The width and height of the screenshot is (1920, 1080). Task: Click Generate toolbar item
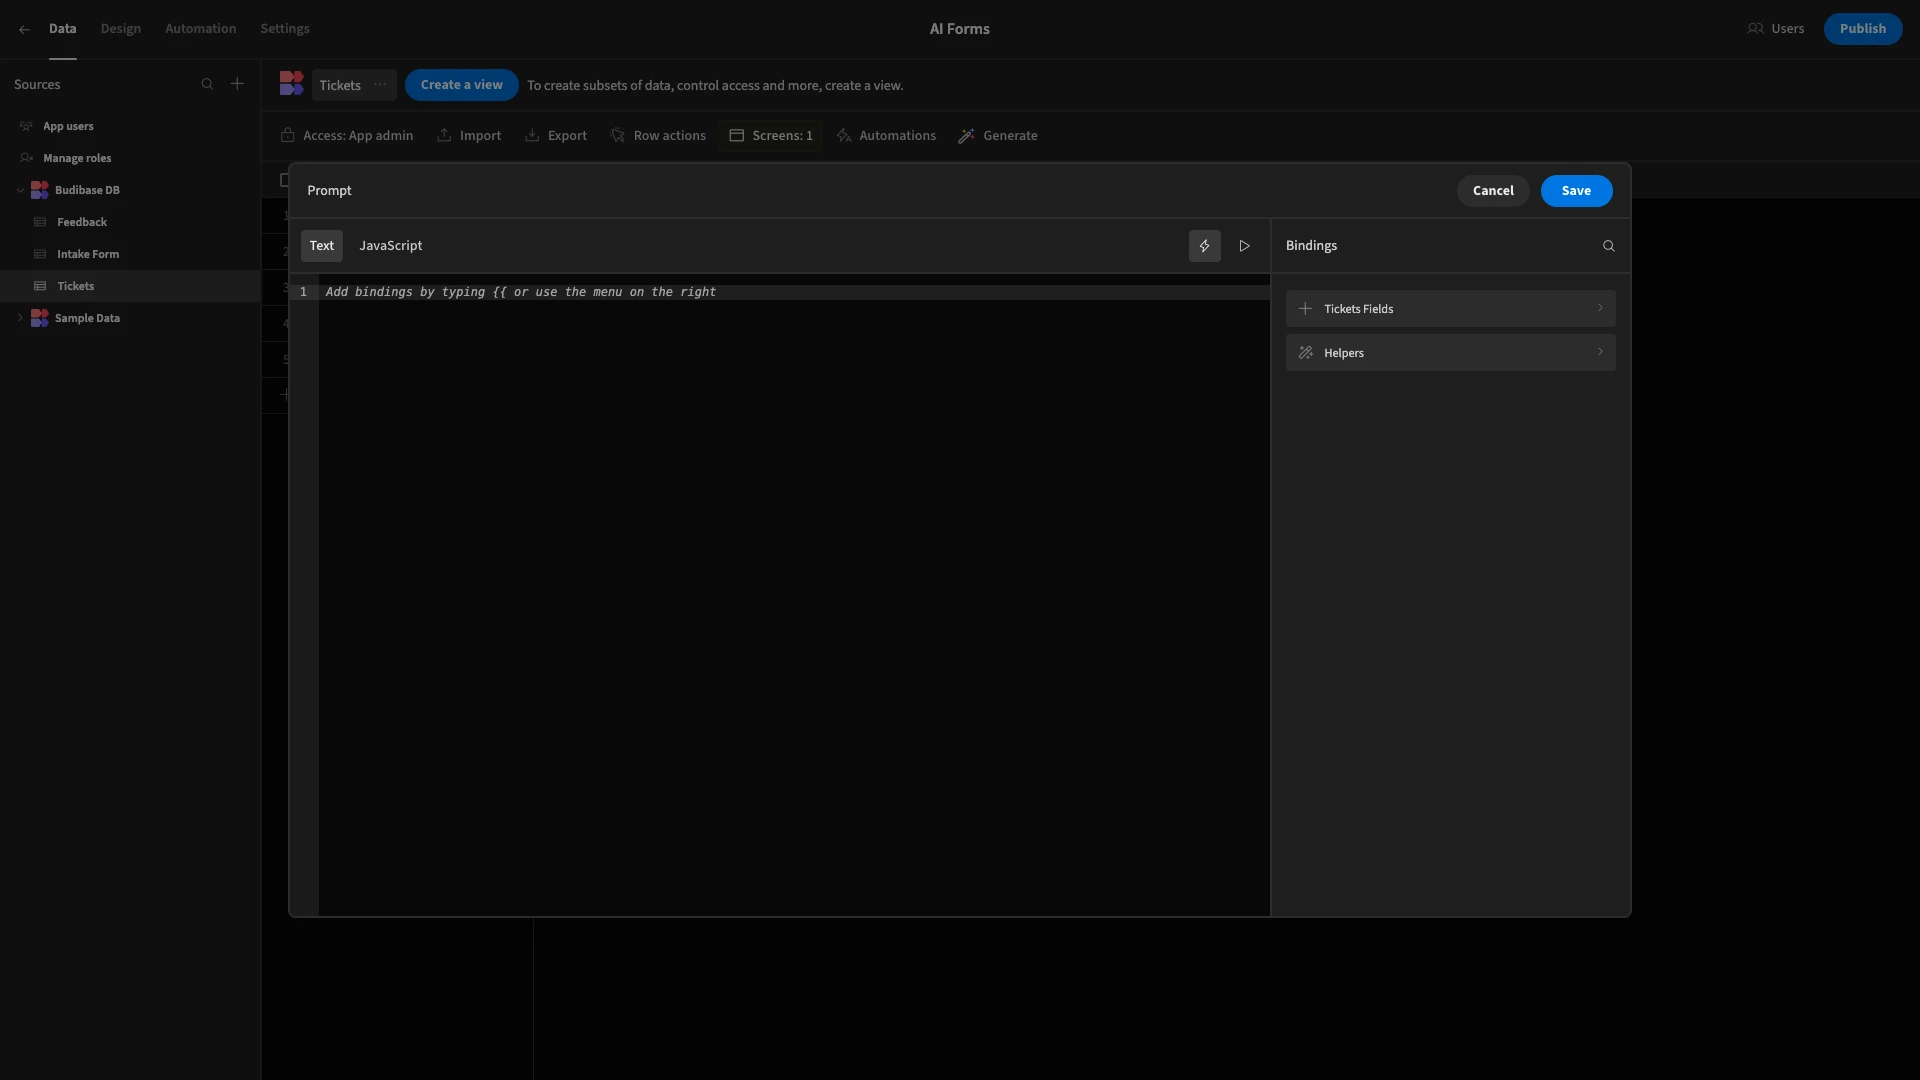(x=998, y=135)
